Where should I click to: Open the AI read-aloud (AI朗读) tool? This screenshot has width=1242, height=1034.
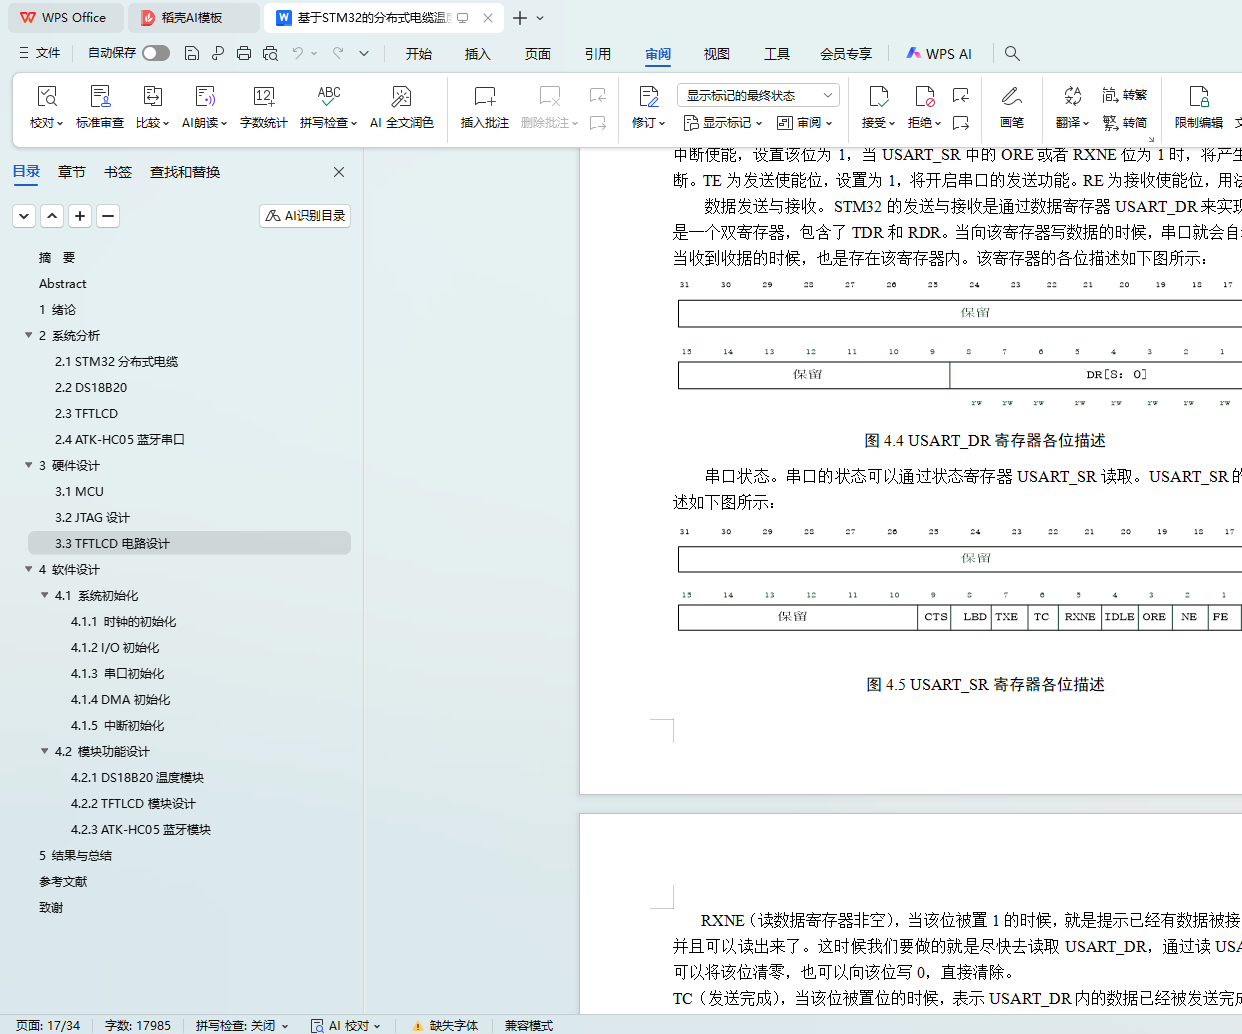coord(204,97)
